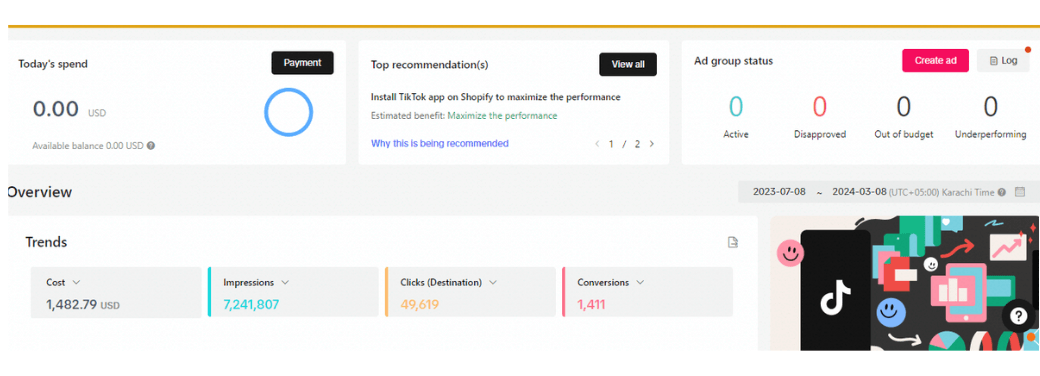The image size is (1040, 376).
Task: Go to next recommendation arrow
Action: [651, 143]
